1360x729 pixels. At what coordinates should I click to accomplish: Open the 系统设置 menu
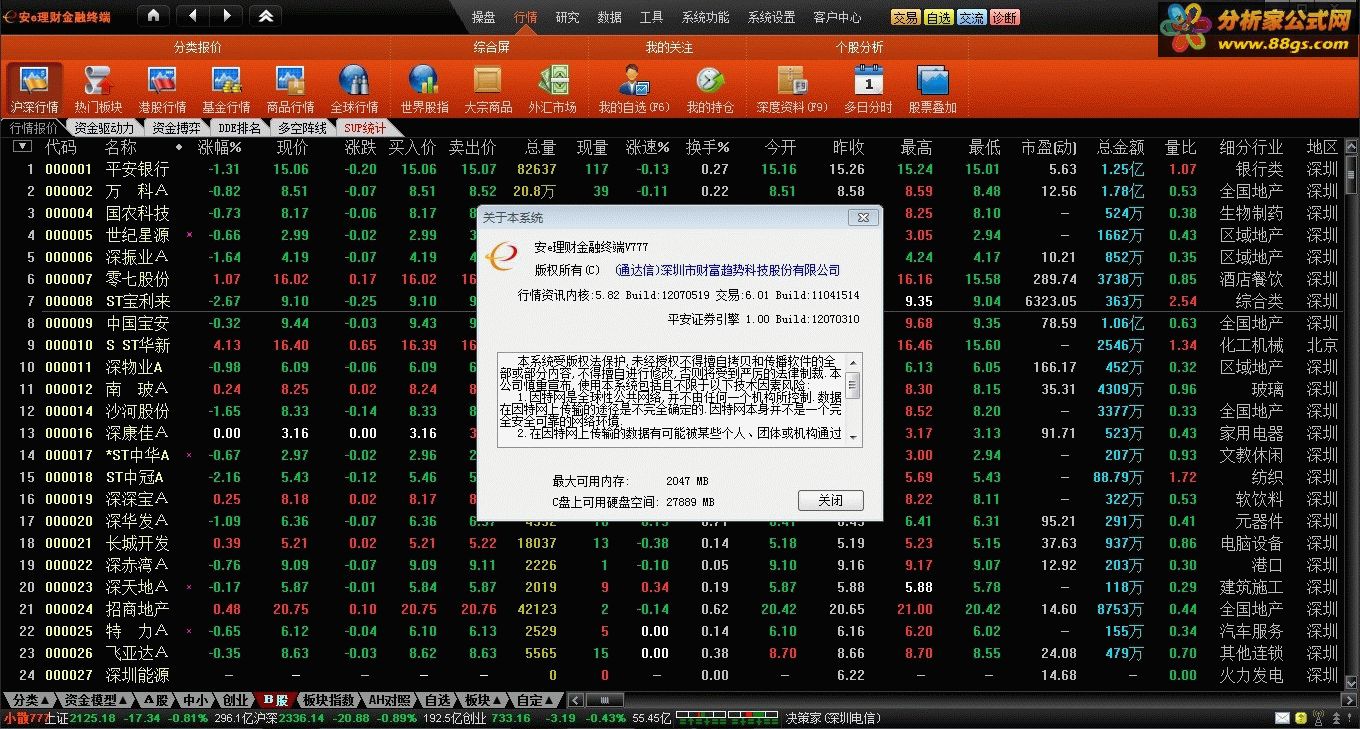(x=771, y=17)
